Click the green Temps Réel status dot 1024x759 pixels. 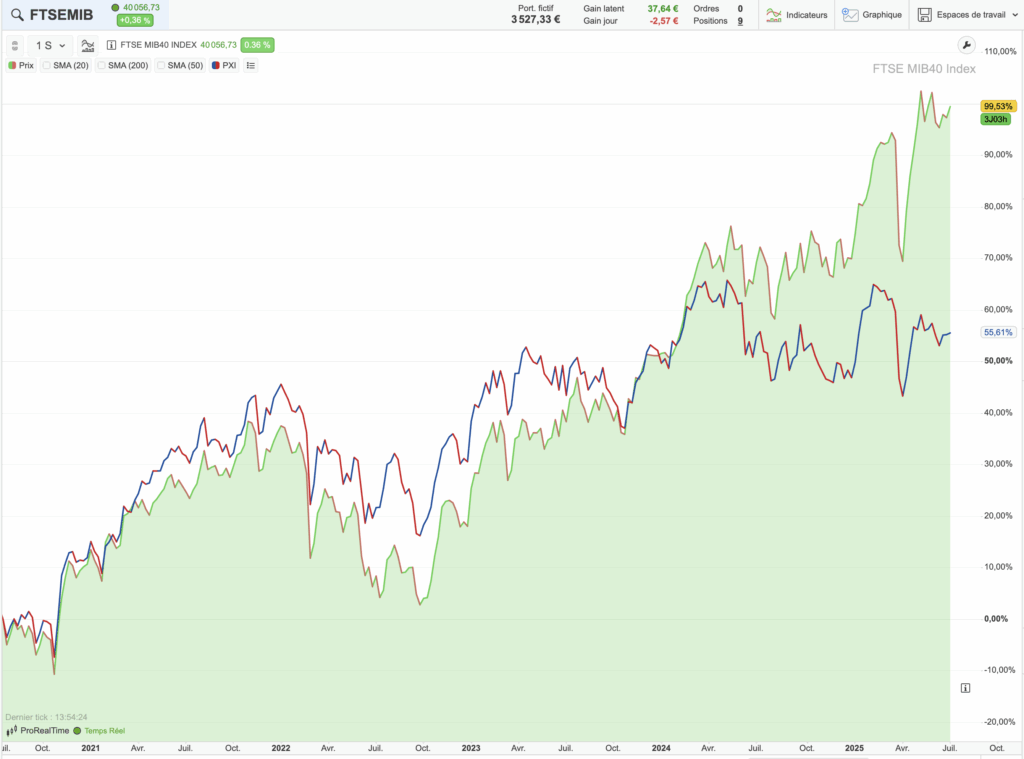77,731
